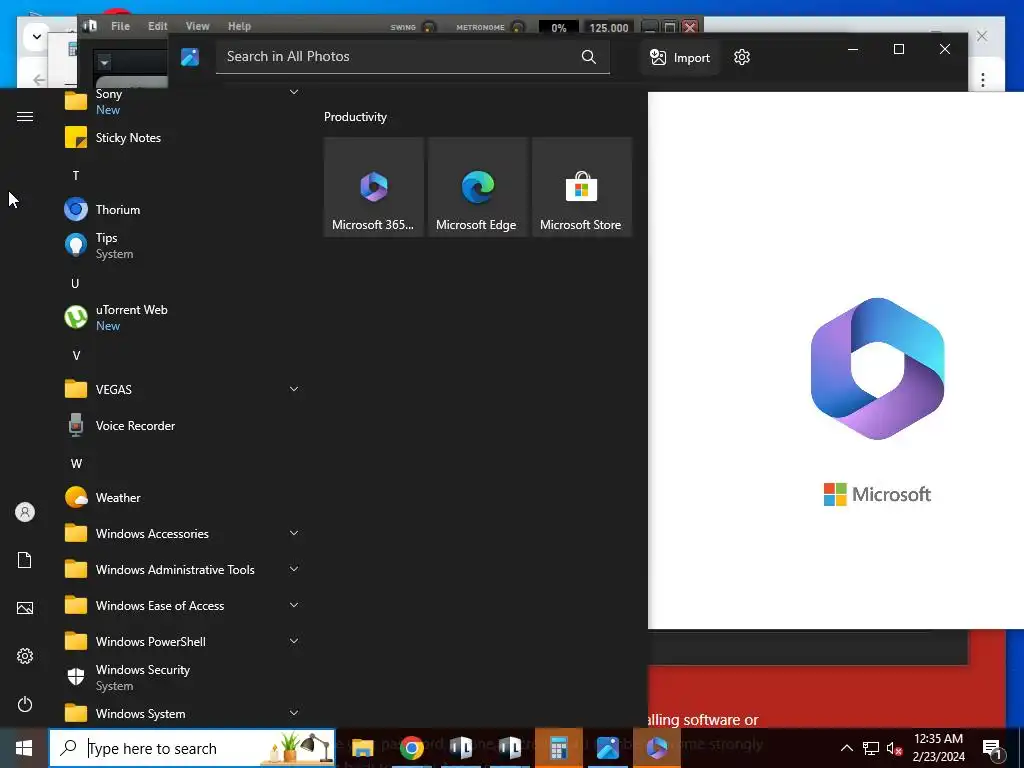This screenshot has width=1024, height=768.
Task: Click the Productivity group heading
Action: click(355, 117)
